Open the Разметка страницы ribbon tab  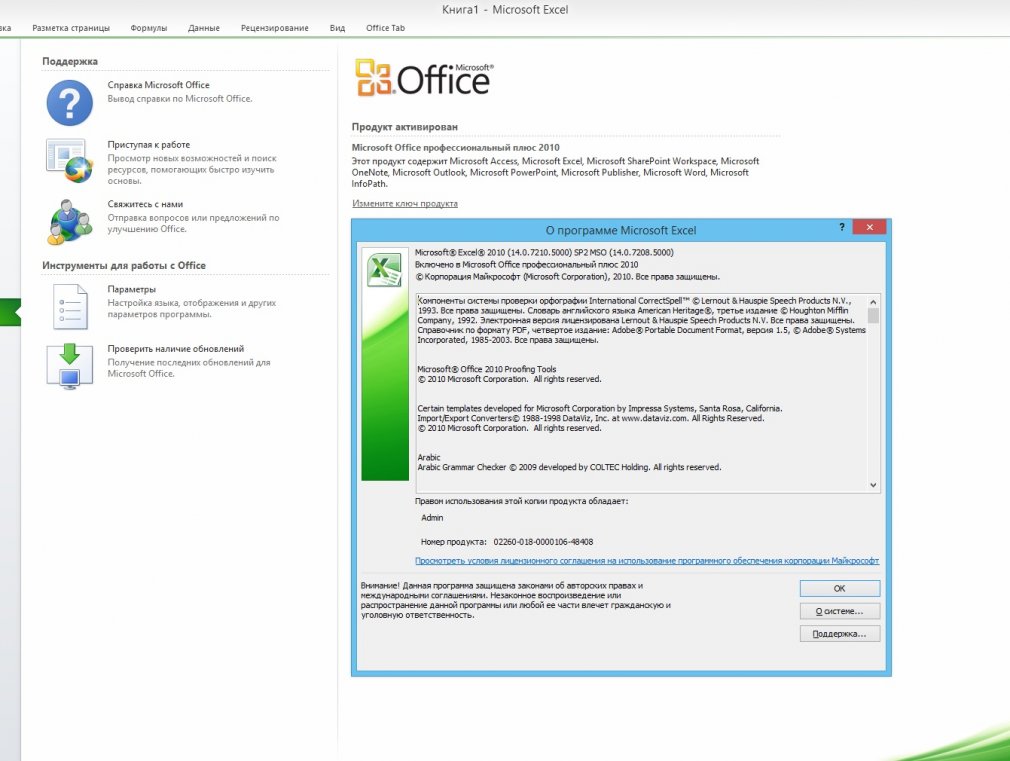point(71,28)
